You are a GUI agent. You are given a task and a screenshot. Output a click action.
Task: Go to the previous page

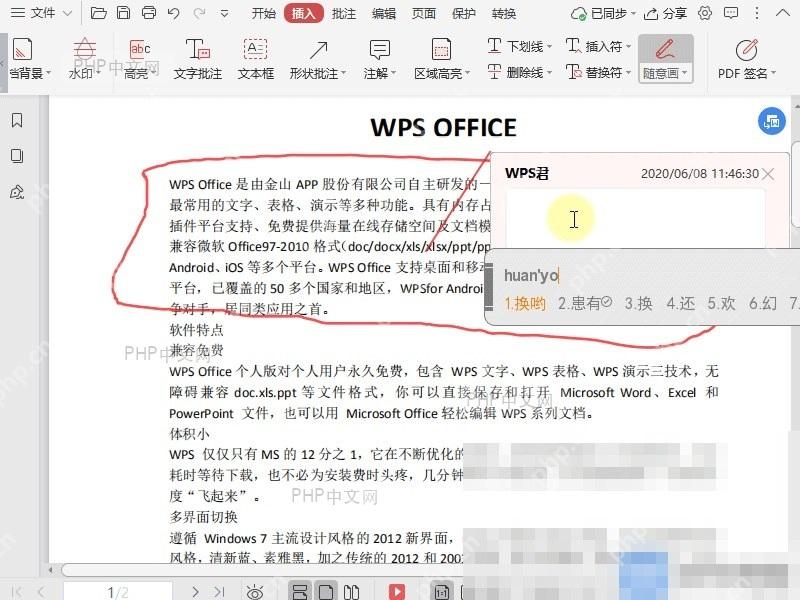[x=41, y=592]
